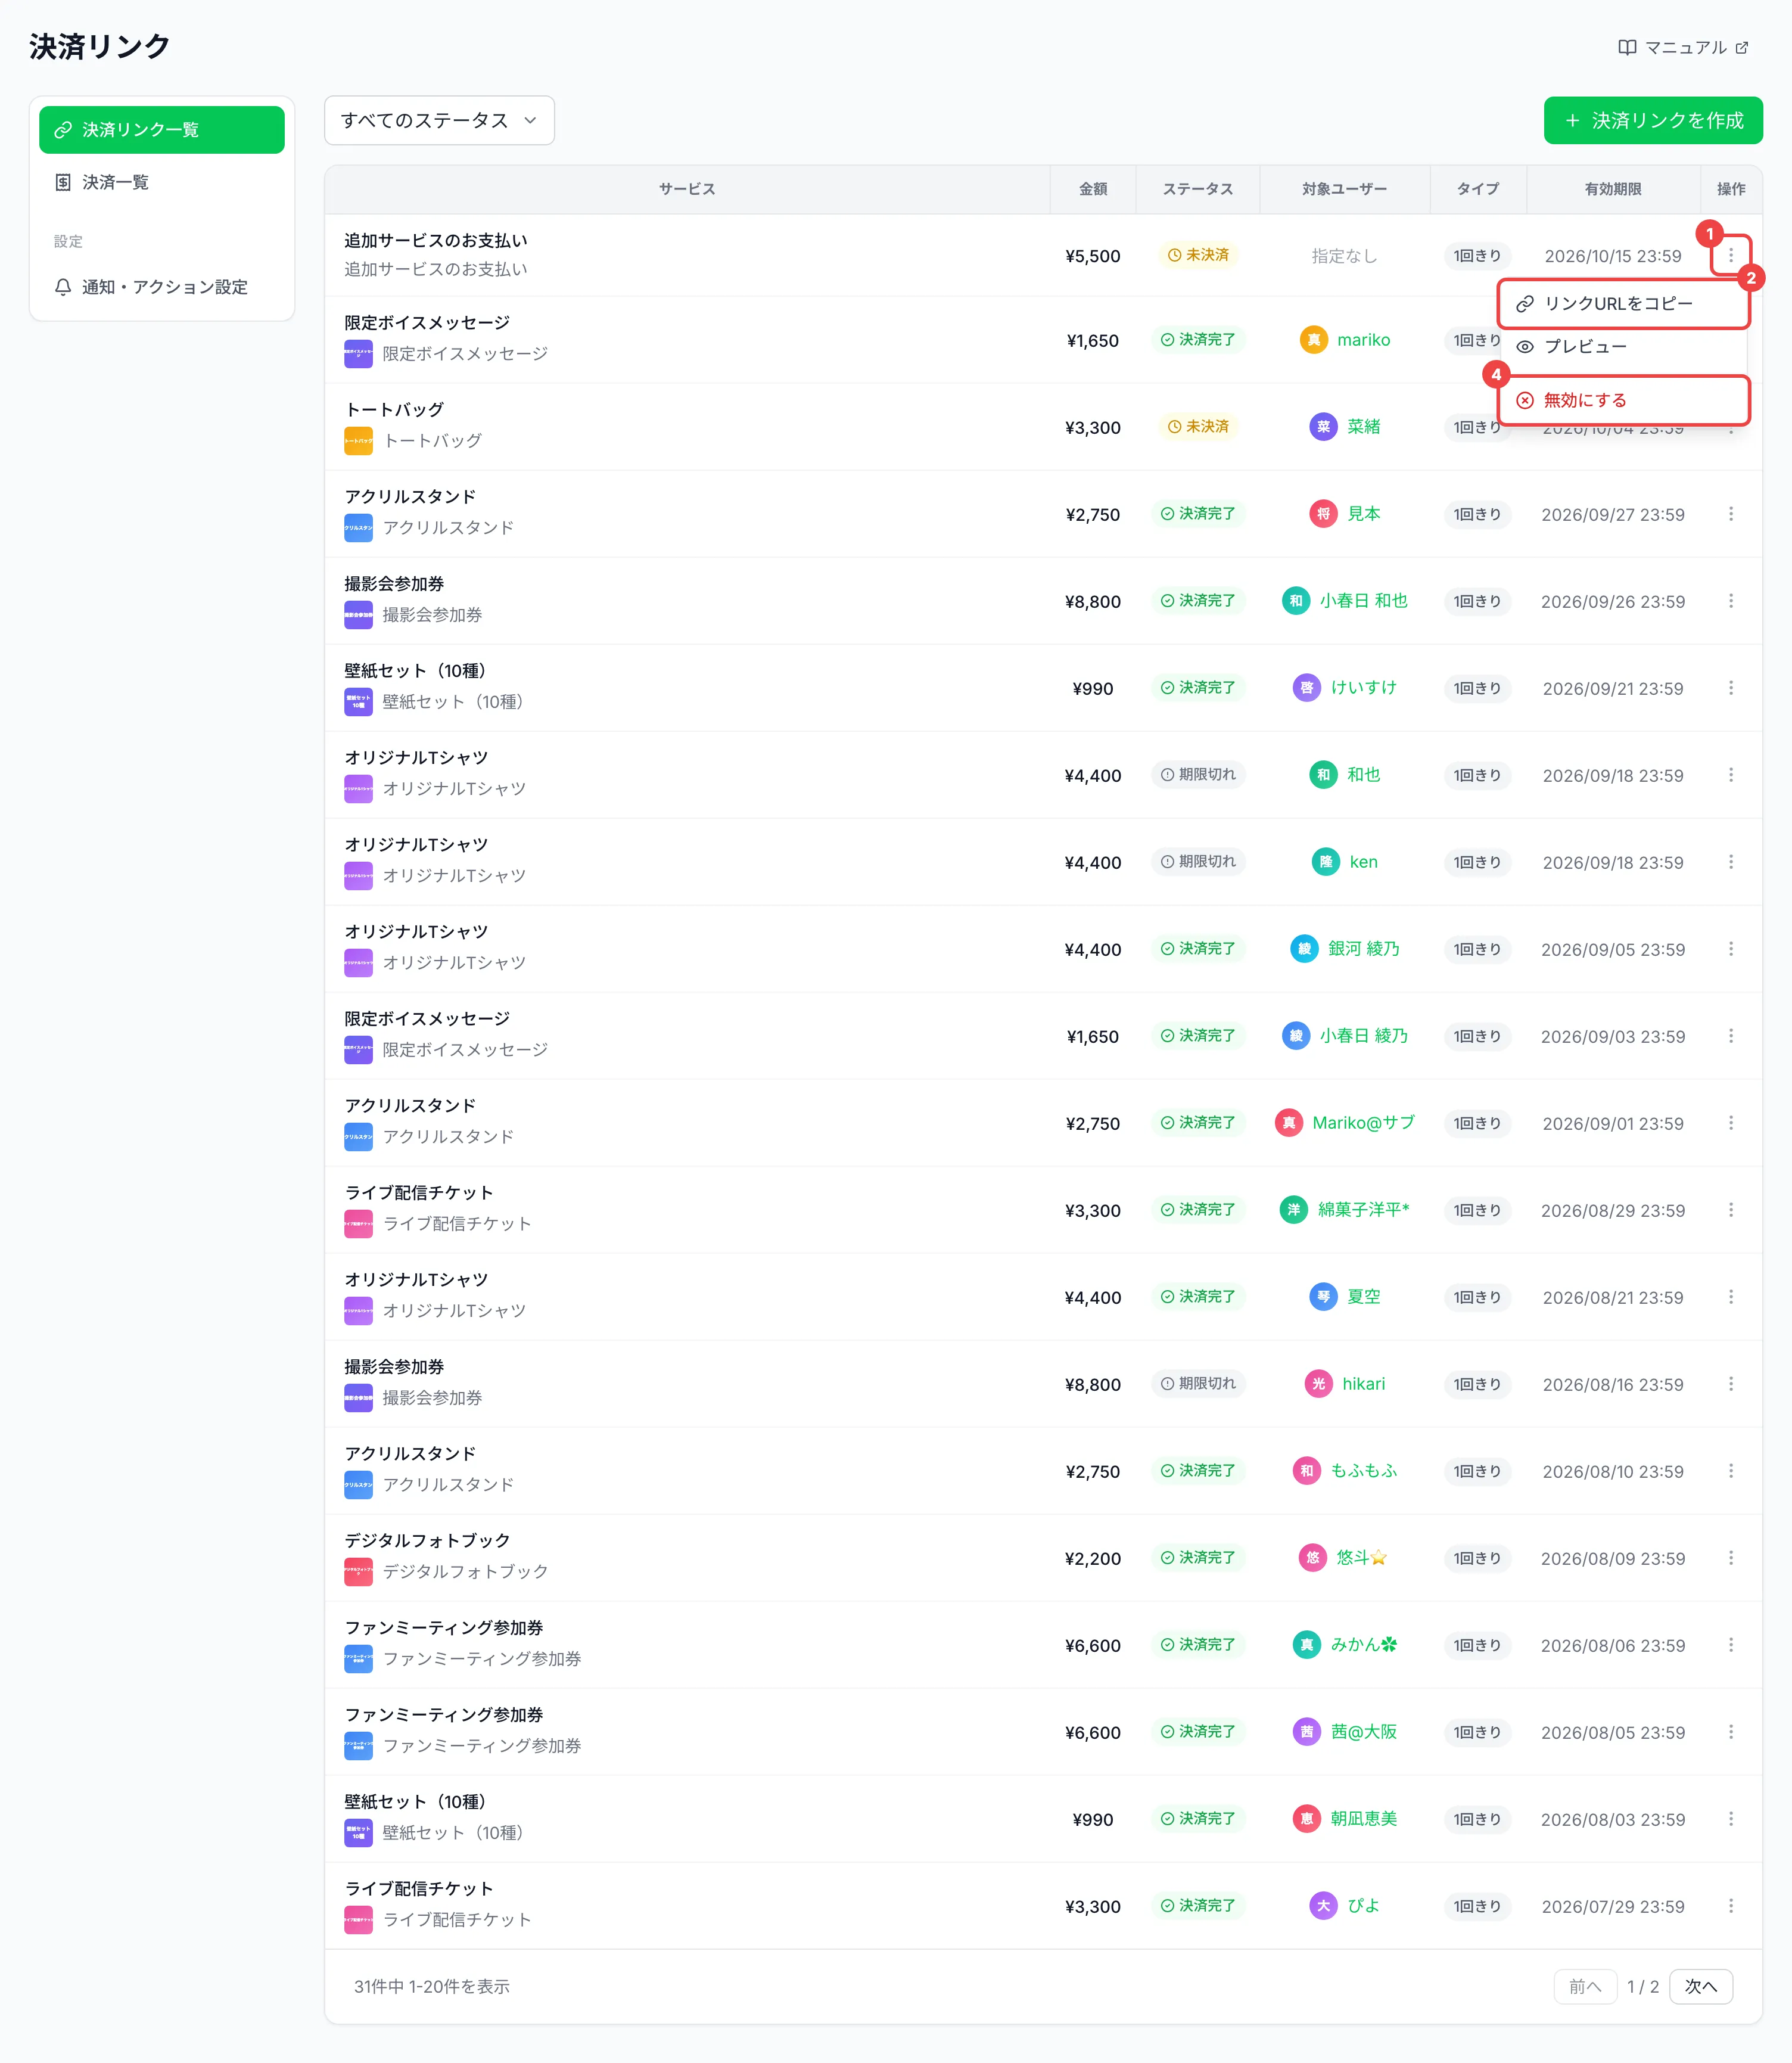Screen dimensions: 1792x2063
Task: Open user link 茜@大阪
Action: (x=1363, y=1732)
